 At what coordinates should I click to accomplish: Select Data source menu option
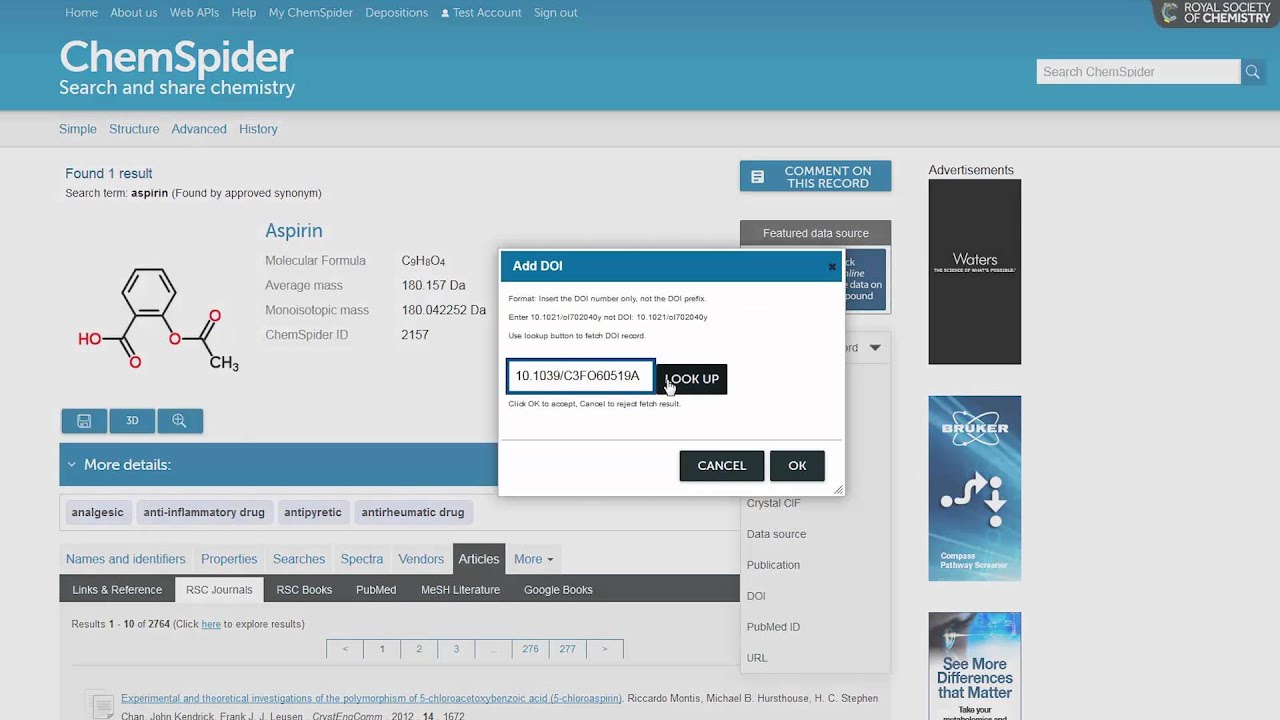pos(776,534)
